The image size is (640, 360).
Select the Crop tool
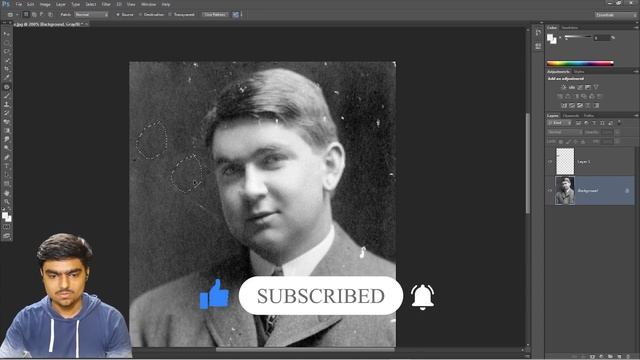(x=7, y=69)
